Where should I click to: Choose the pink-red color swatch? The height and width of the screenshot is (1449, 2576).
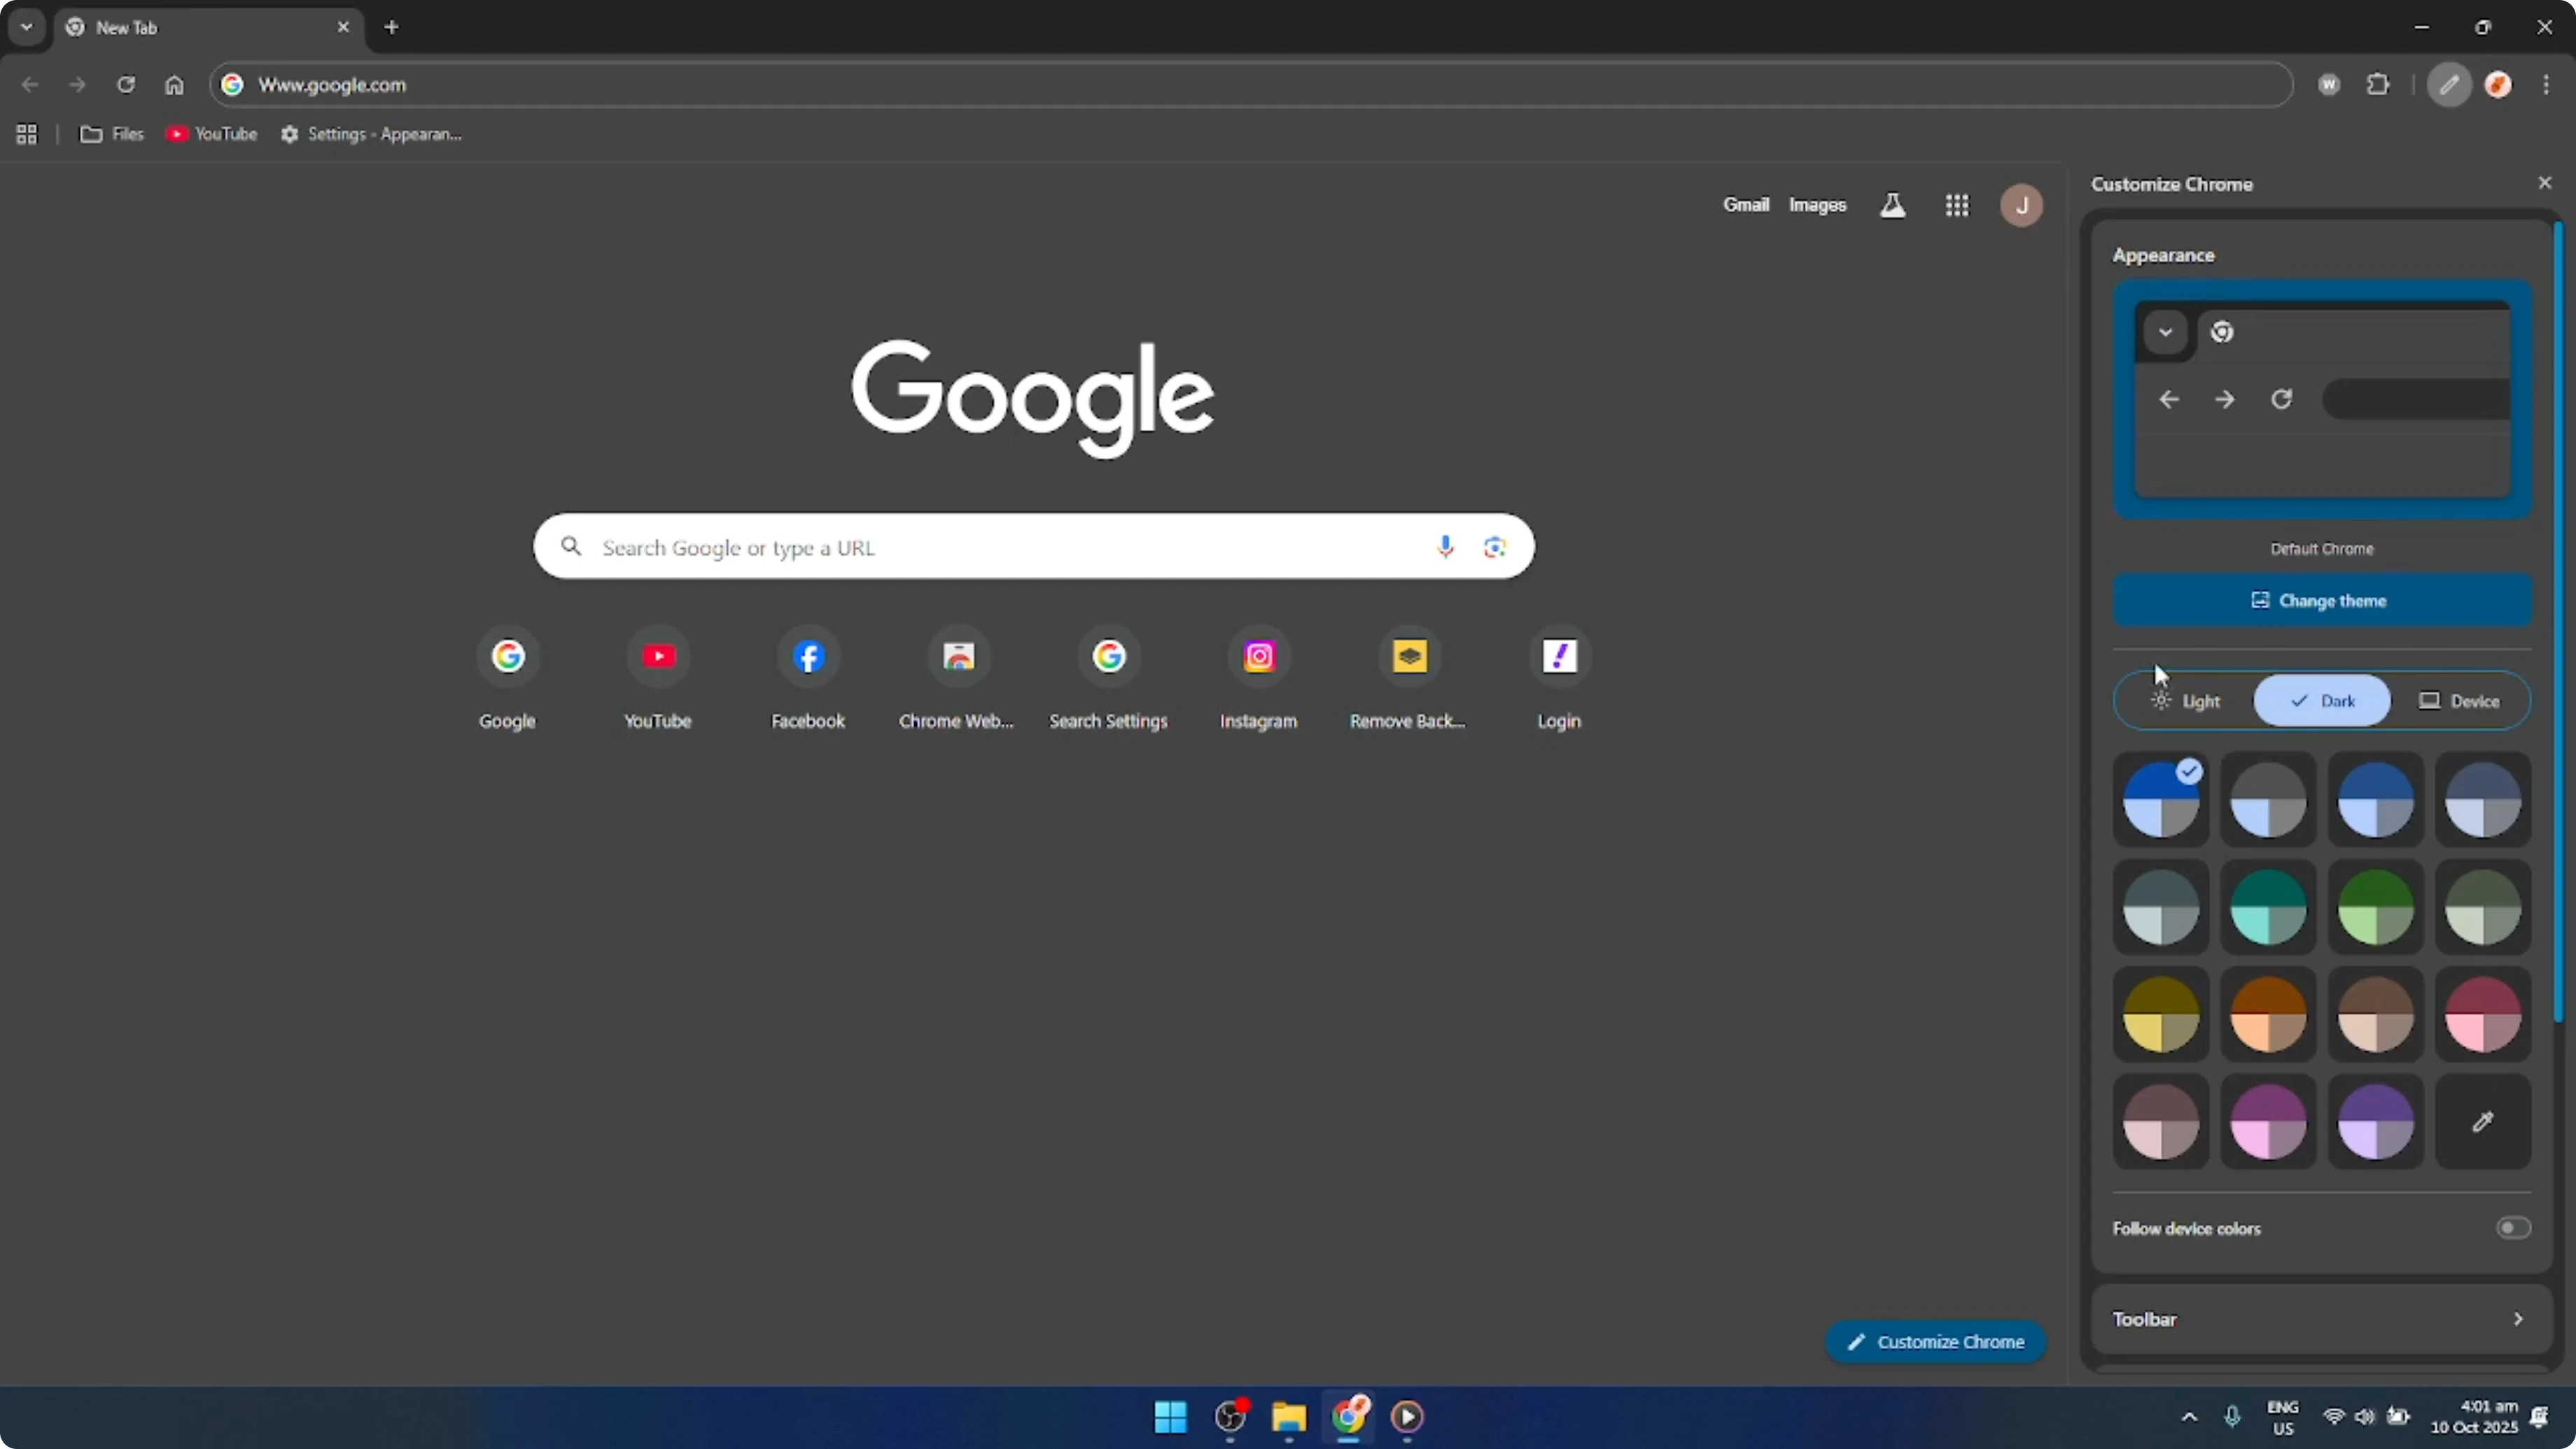click(x=2483, y=1015)
